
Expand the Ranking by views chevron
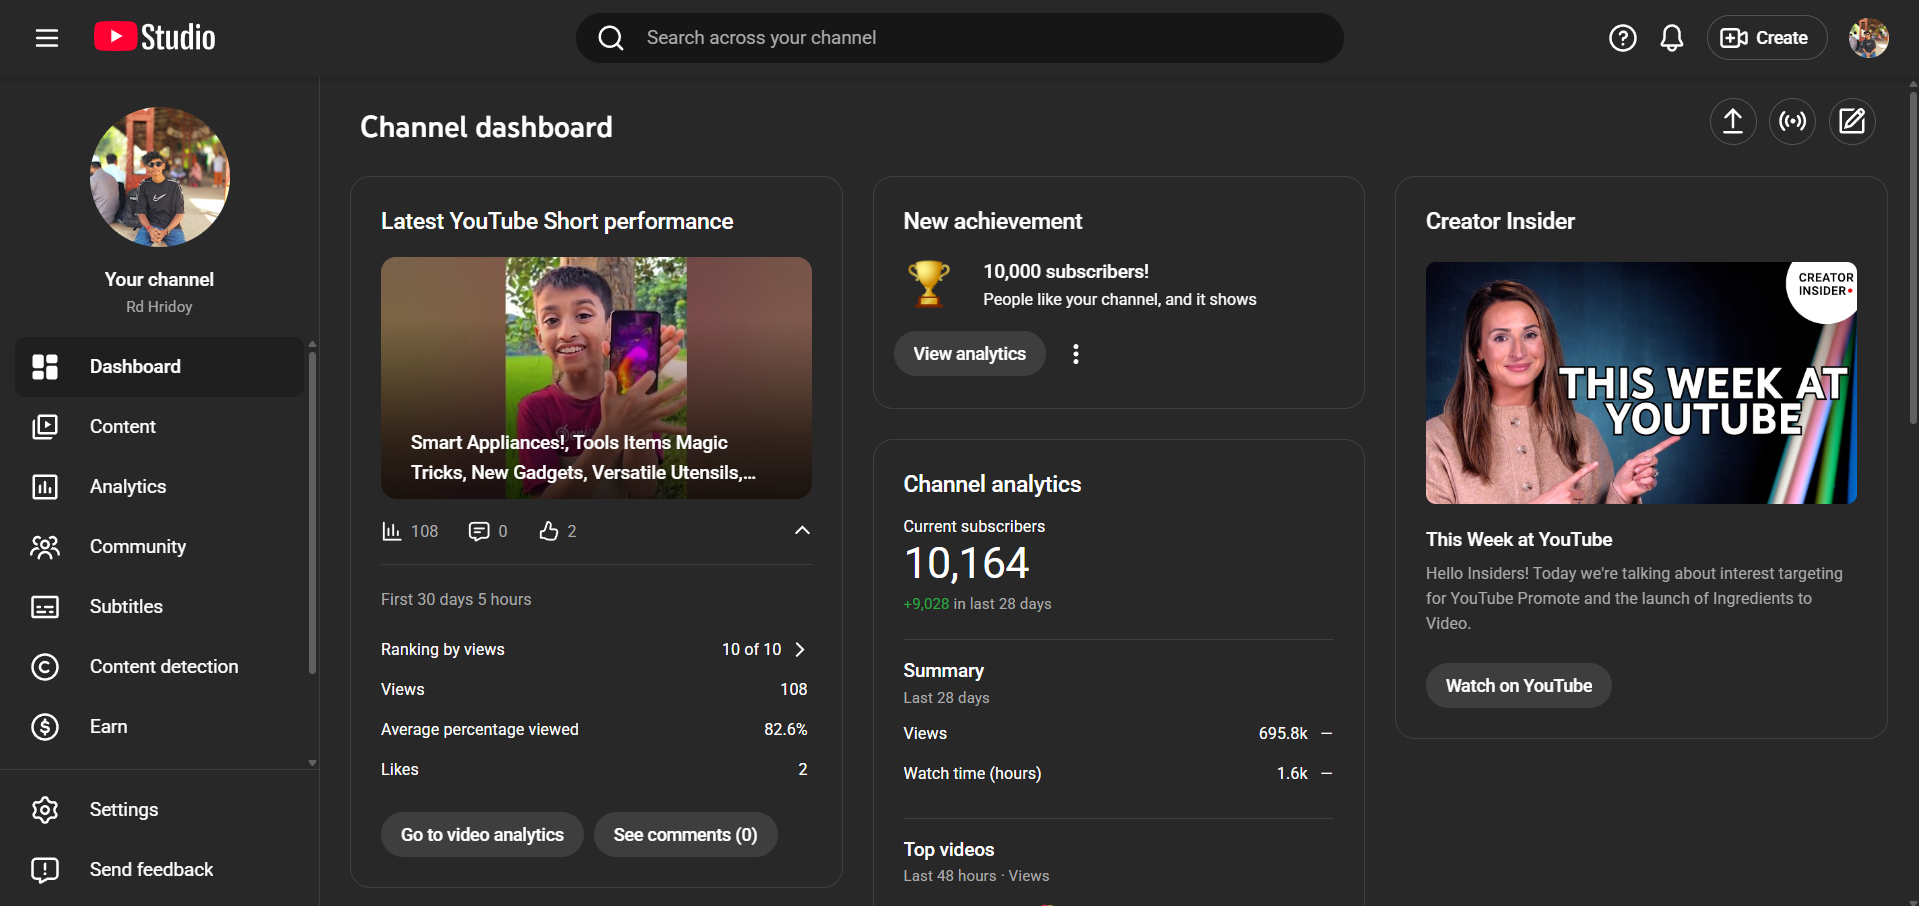(800, 650)
